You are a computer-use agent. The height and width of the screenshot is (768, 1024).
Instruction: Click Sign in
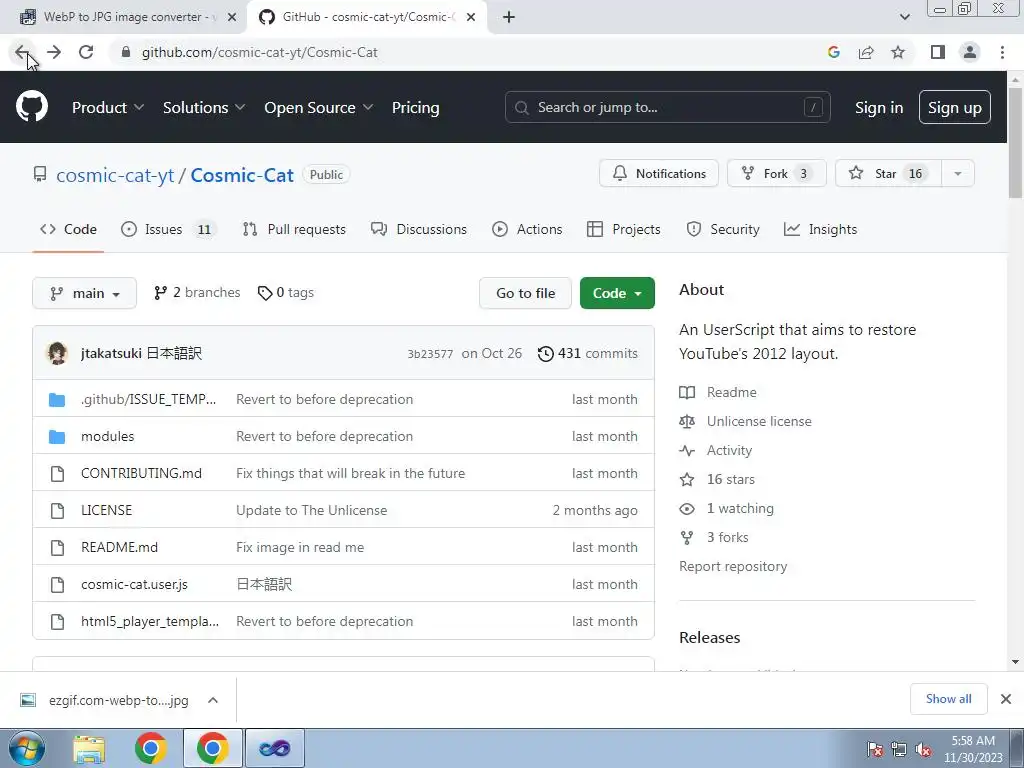(879, 108)
